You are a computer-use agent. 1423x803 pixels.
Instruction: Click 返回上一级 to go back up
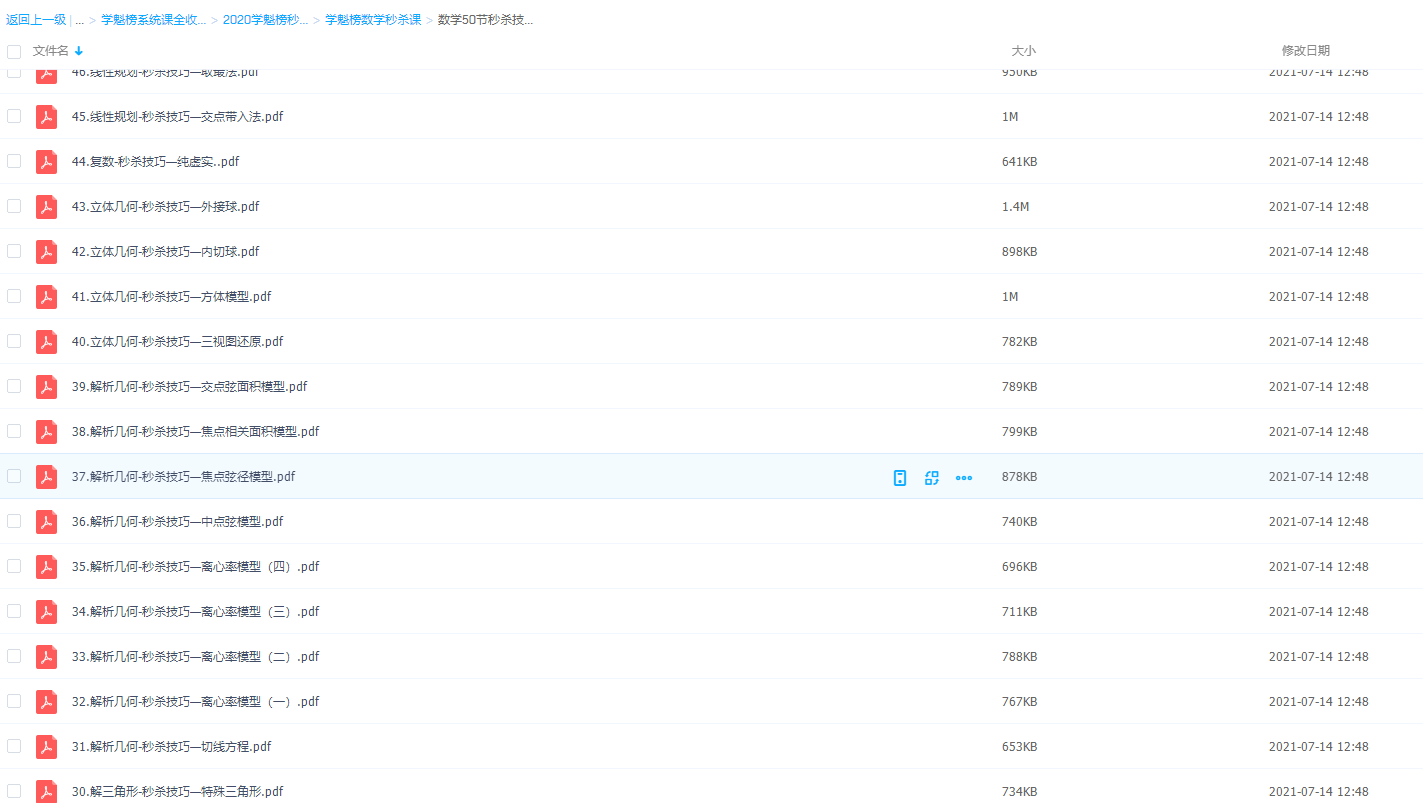36,20
